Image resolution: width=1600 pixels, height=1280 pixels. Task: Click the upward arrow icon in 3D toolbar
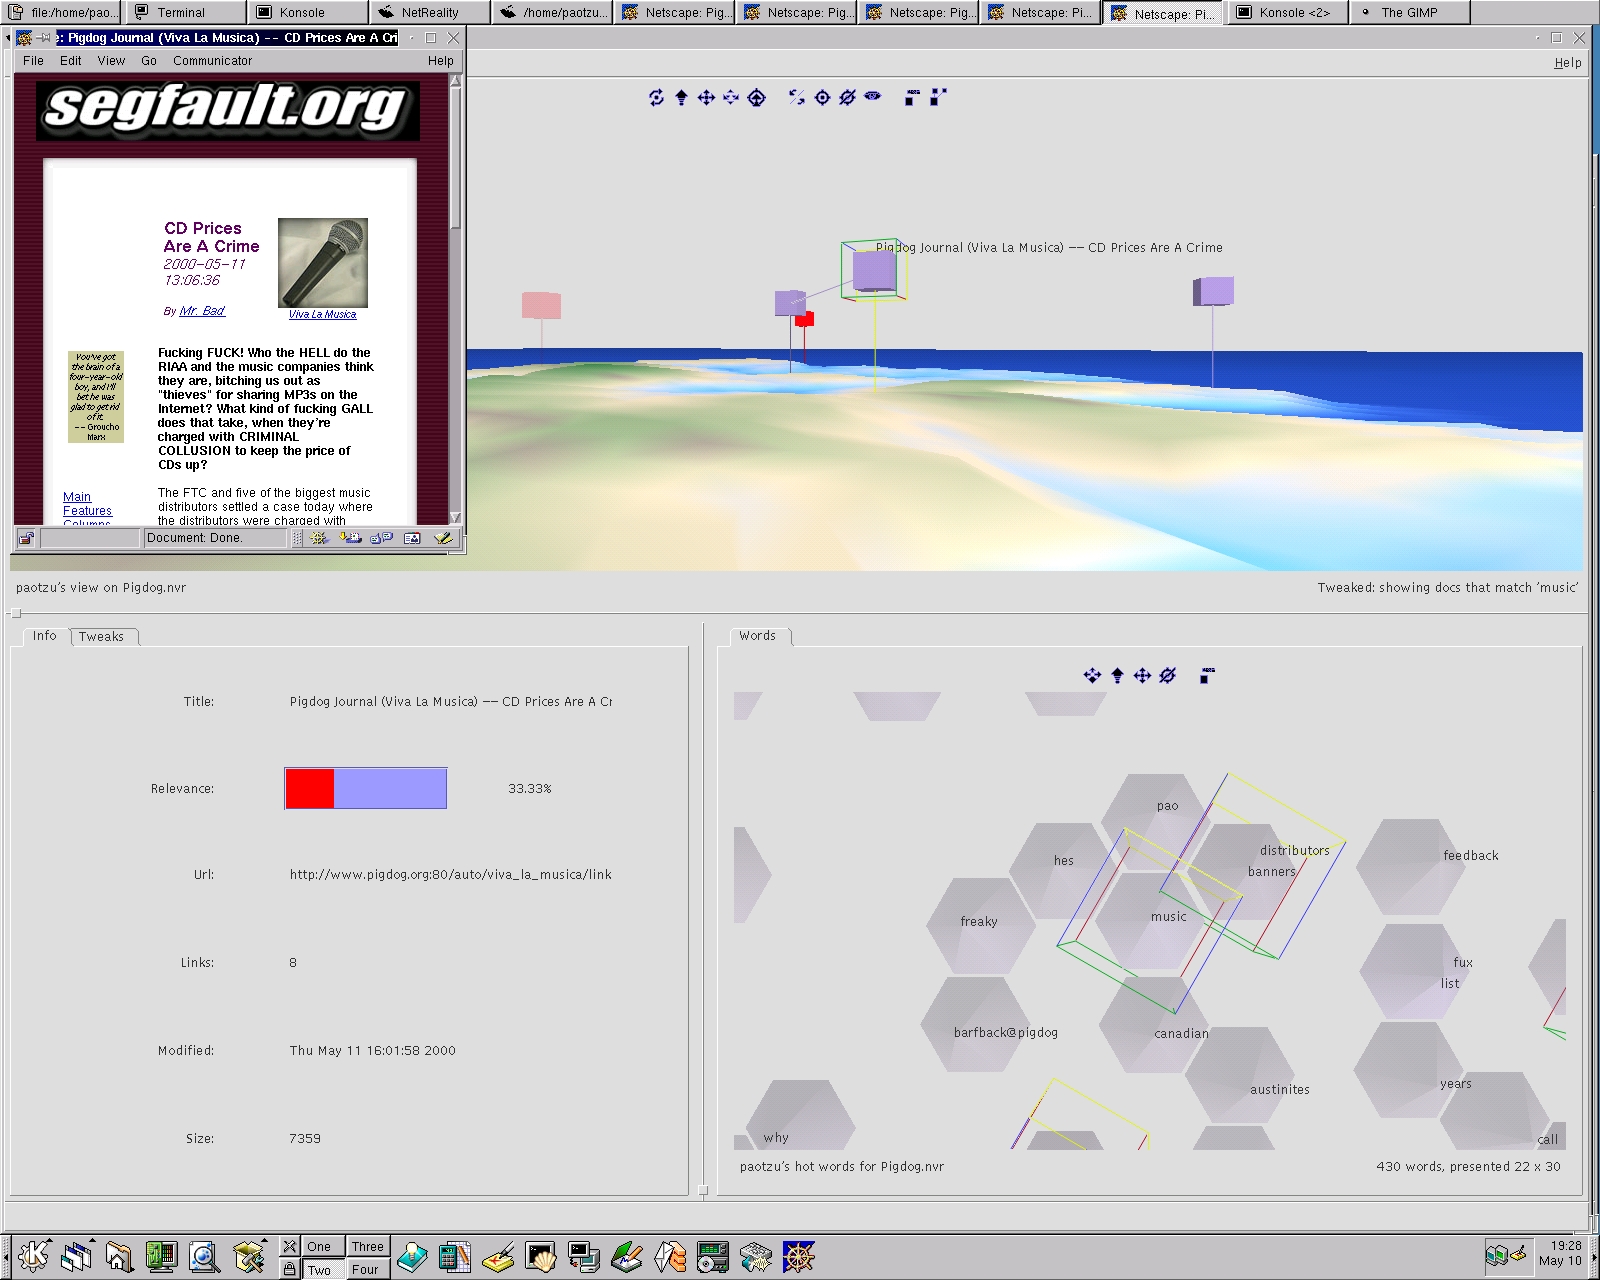681,97
